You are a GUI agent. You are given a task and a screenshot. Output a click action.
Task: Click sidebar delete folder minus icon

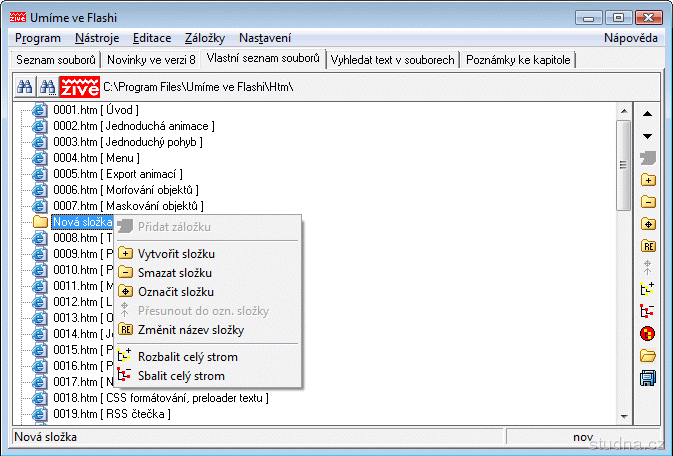648,202
